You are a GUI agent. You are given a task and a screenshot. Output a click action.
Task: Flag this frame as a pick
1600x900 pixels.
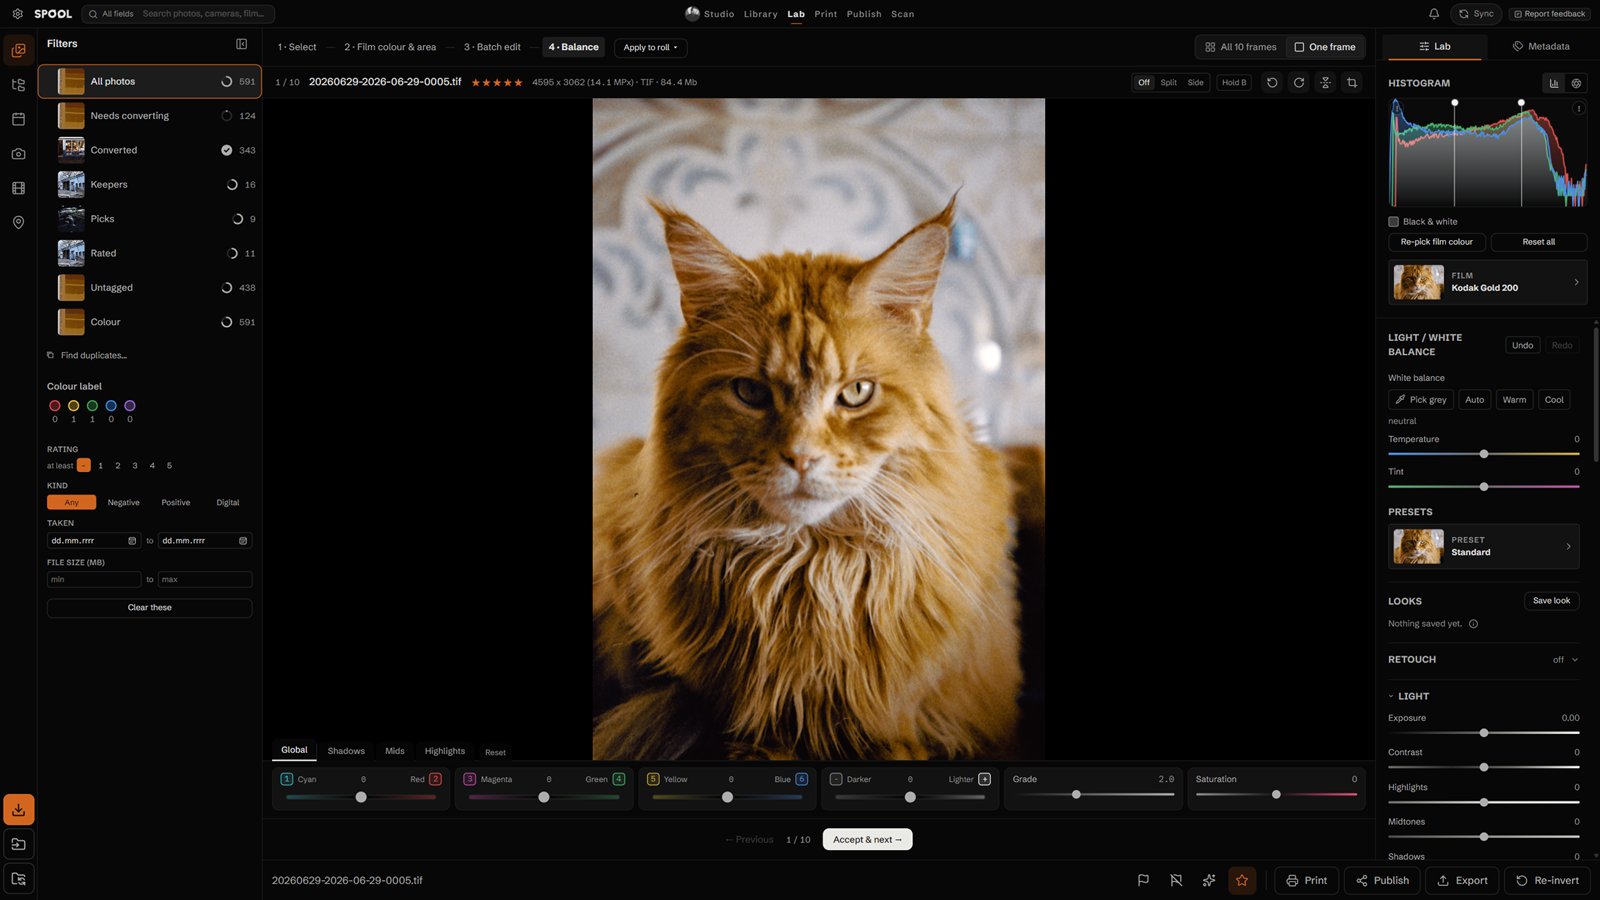click(1143, 880)
